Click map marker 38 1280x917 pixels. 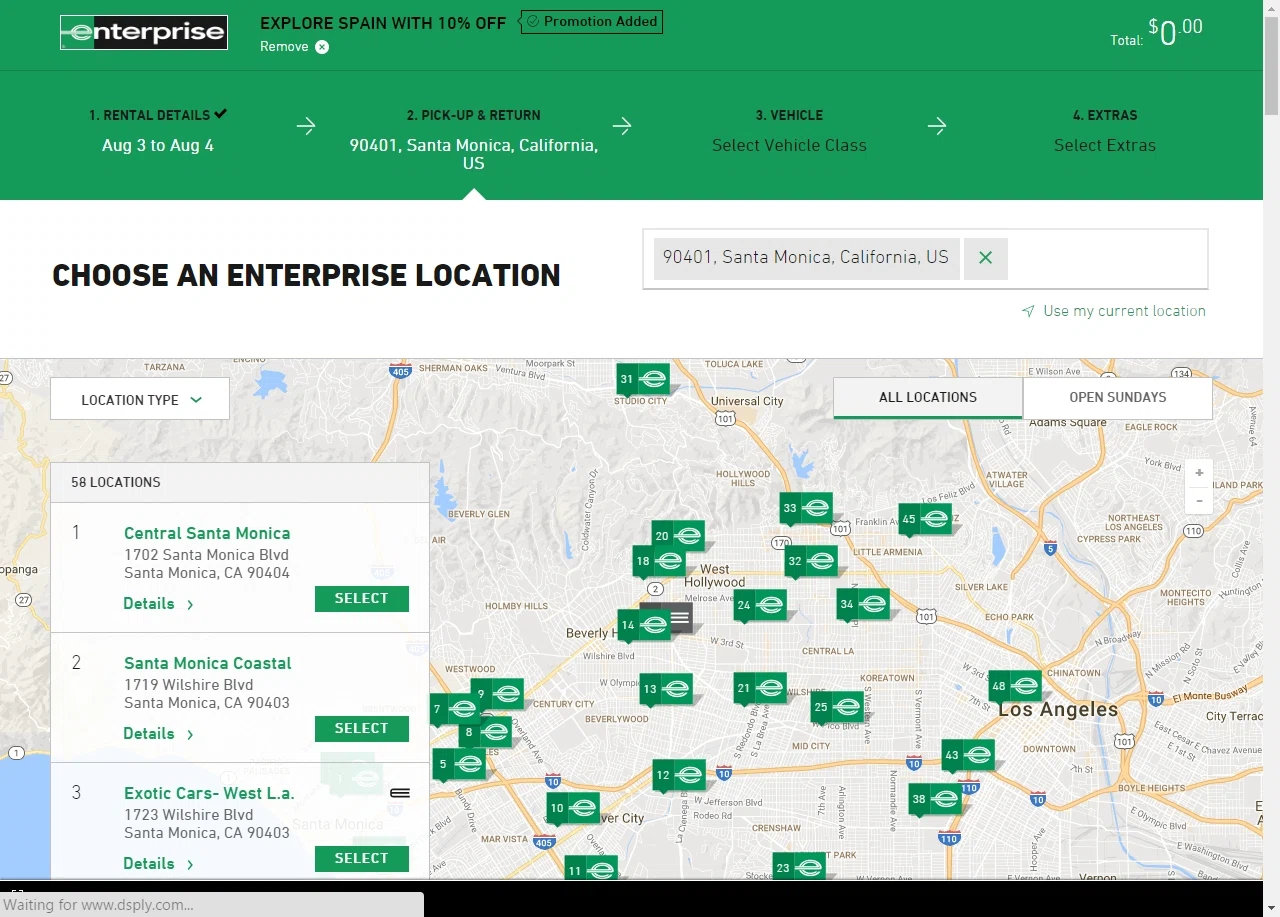[935, 799]
